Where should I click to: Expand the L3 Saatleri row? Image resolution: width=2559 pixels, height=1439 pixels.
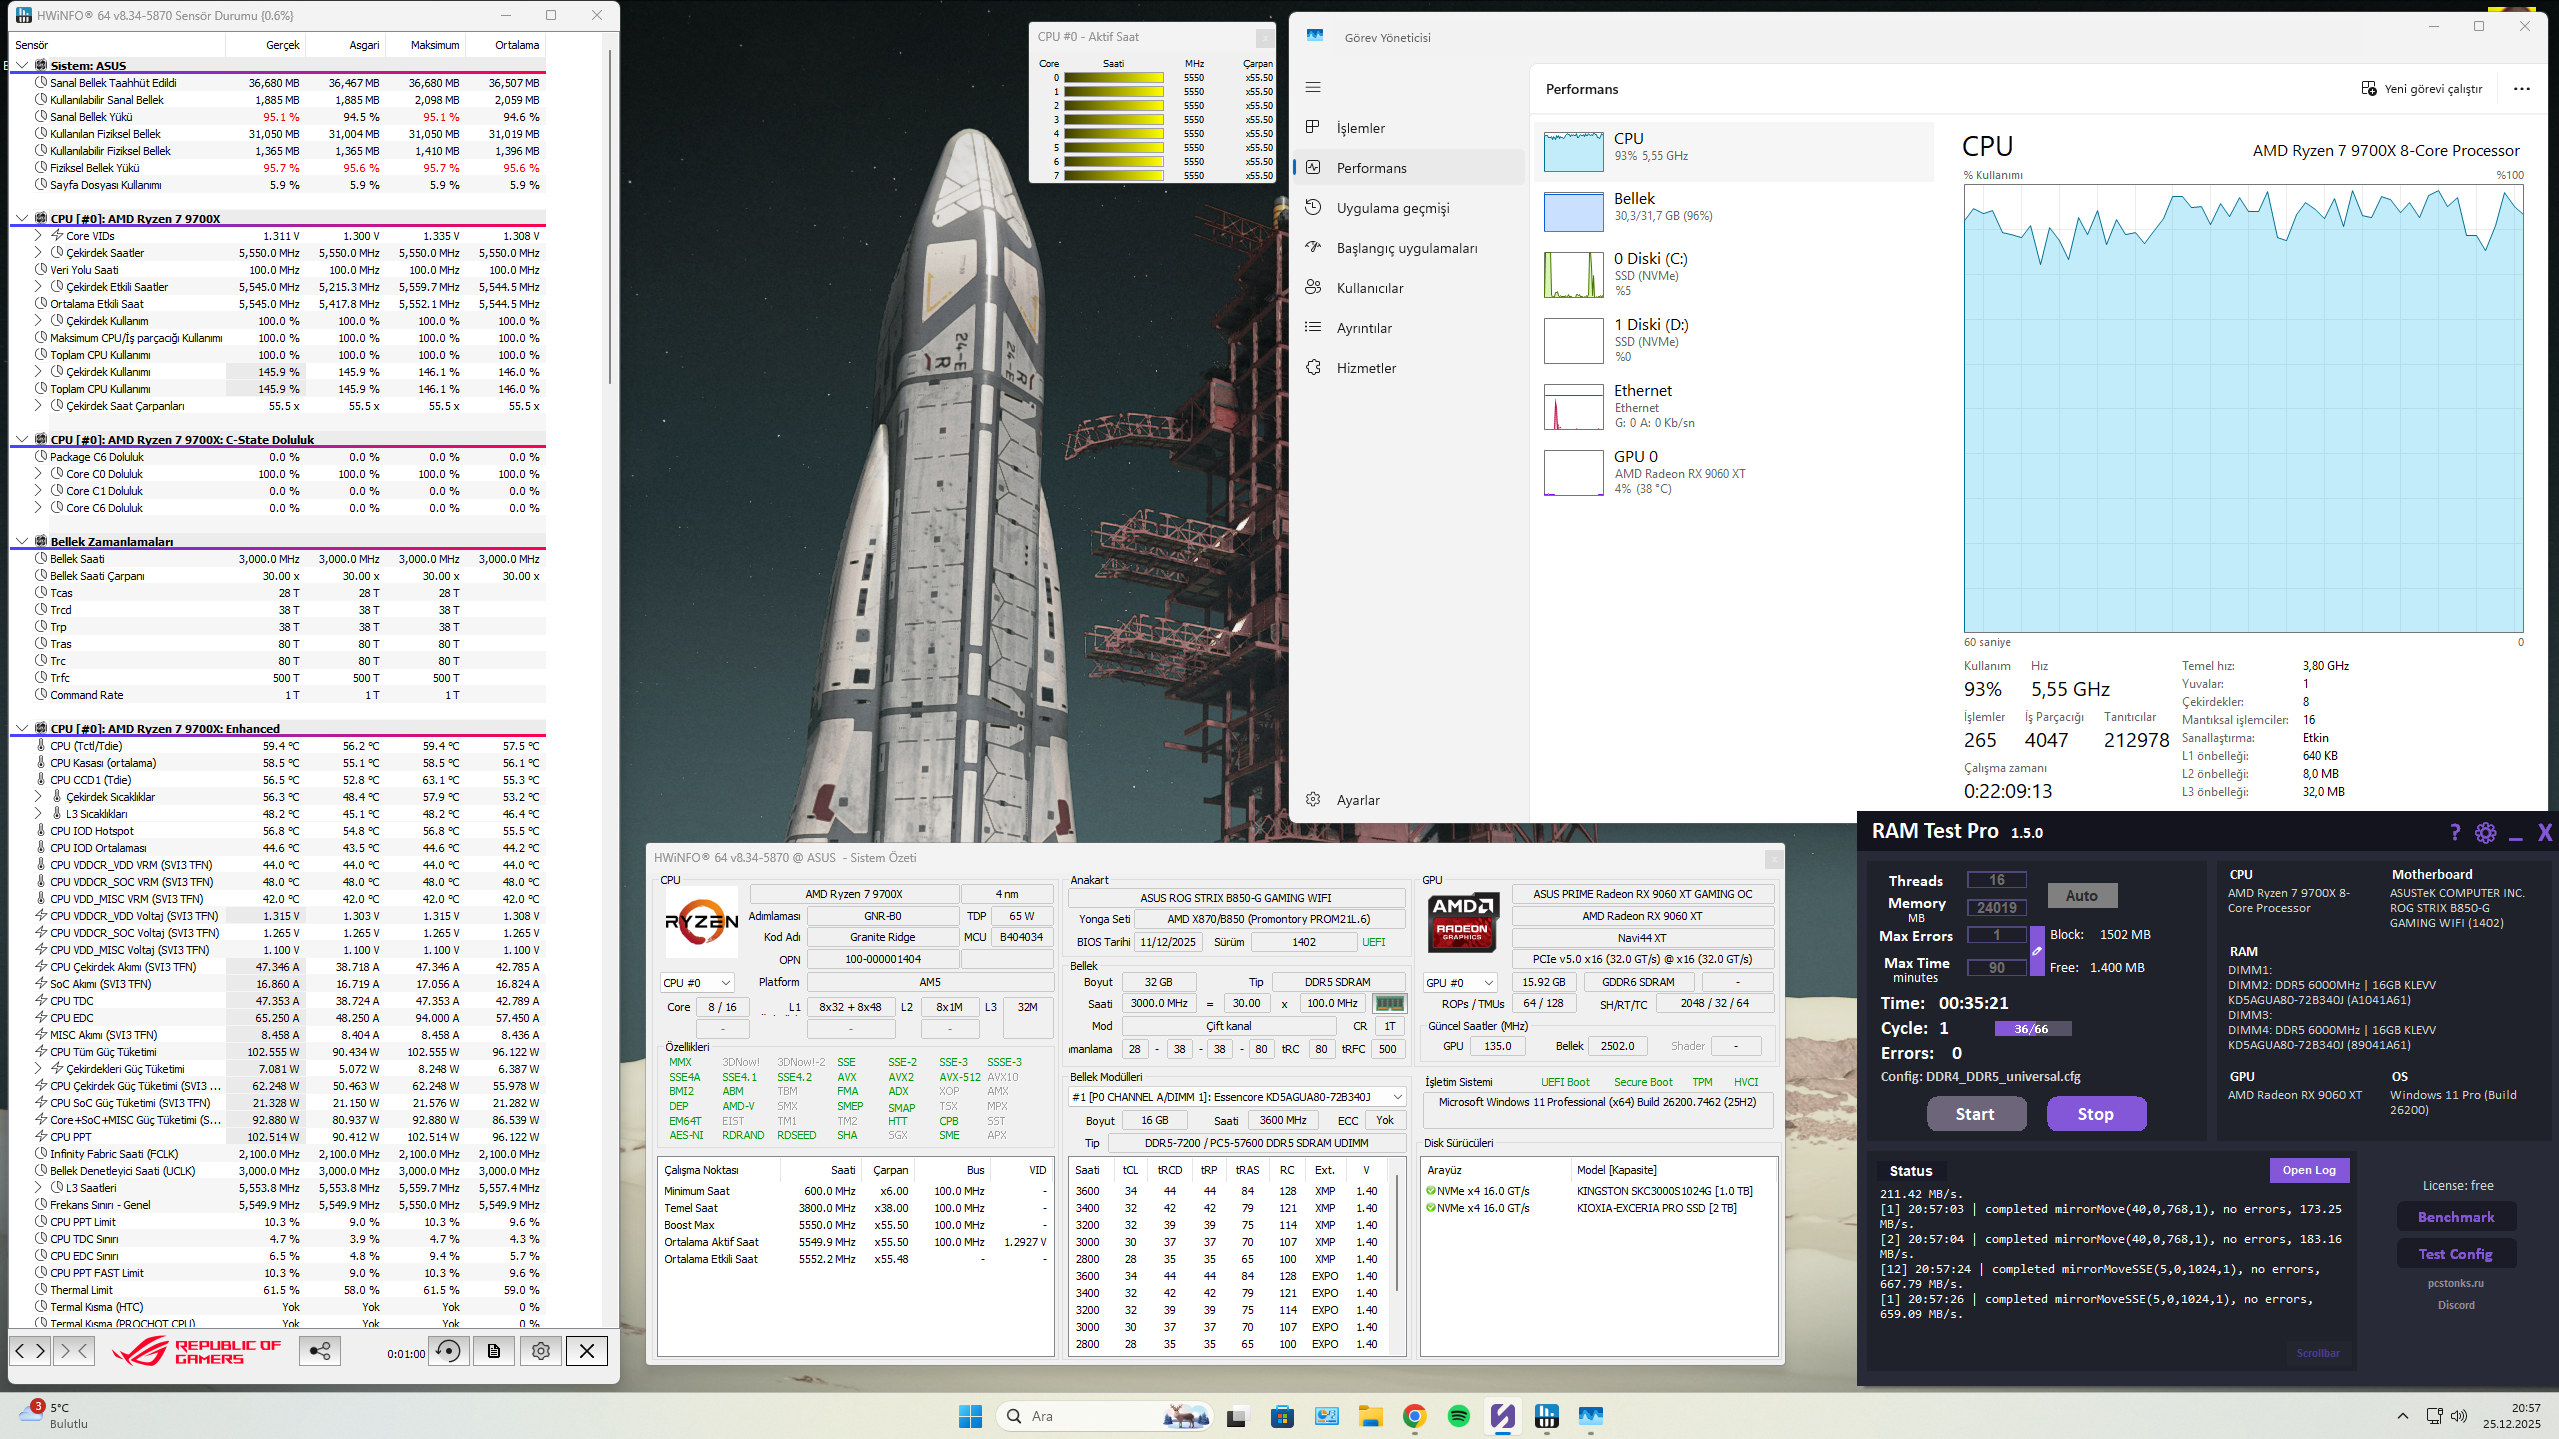[x=38, y=1188]
